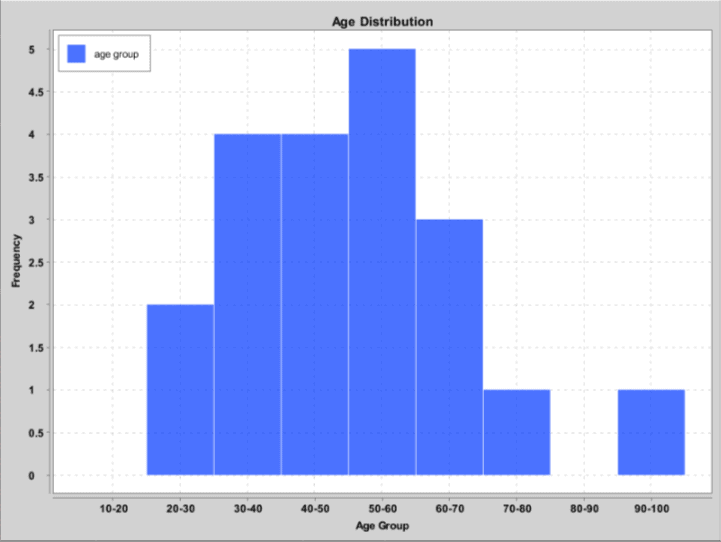Image resolution: width=721 pixels, height=542 pixels.
Task: Click the 'Age Group' x-axis title
Action: (x=382, y=526)
